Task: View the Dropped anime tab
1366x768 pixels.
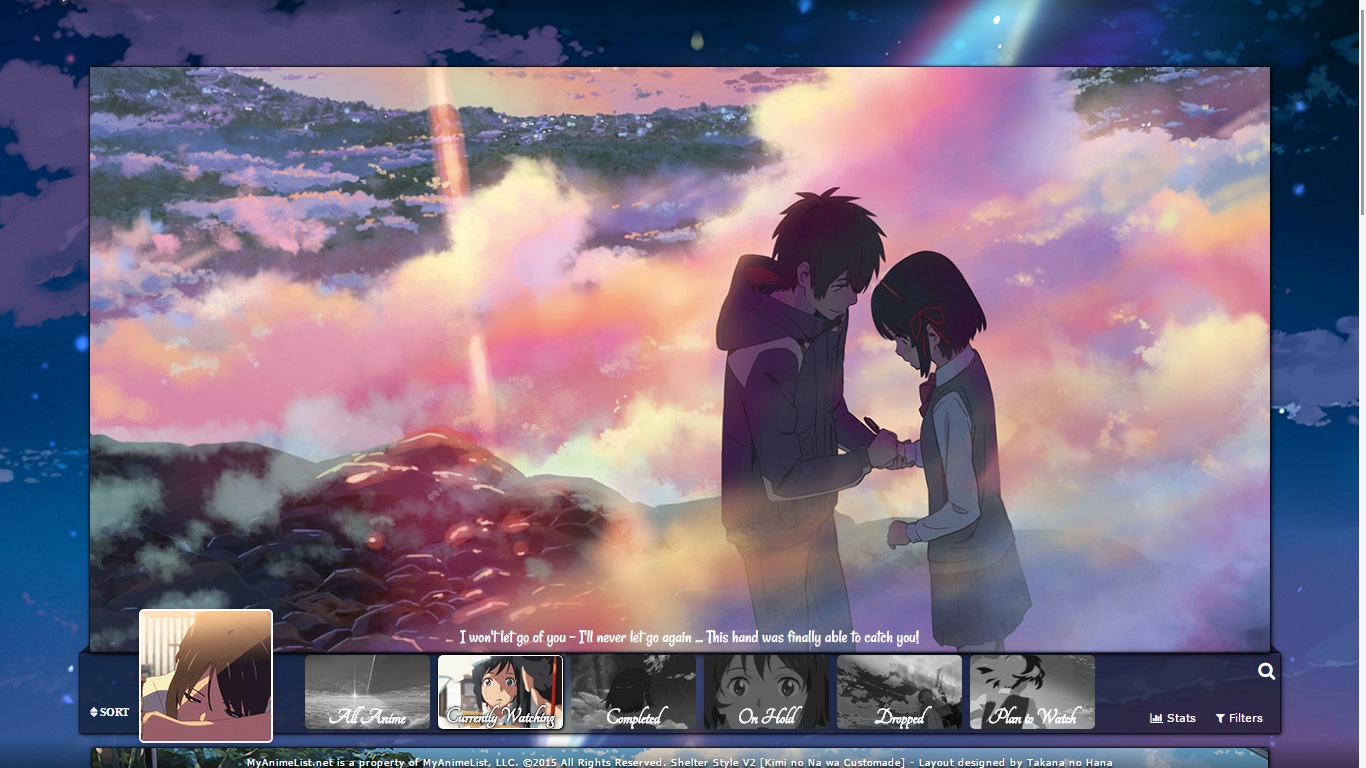Action: (x=899, y=692)
